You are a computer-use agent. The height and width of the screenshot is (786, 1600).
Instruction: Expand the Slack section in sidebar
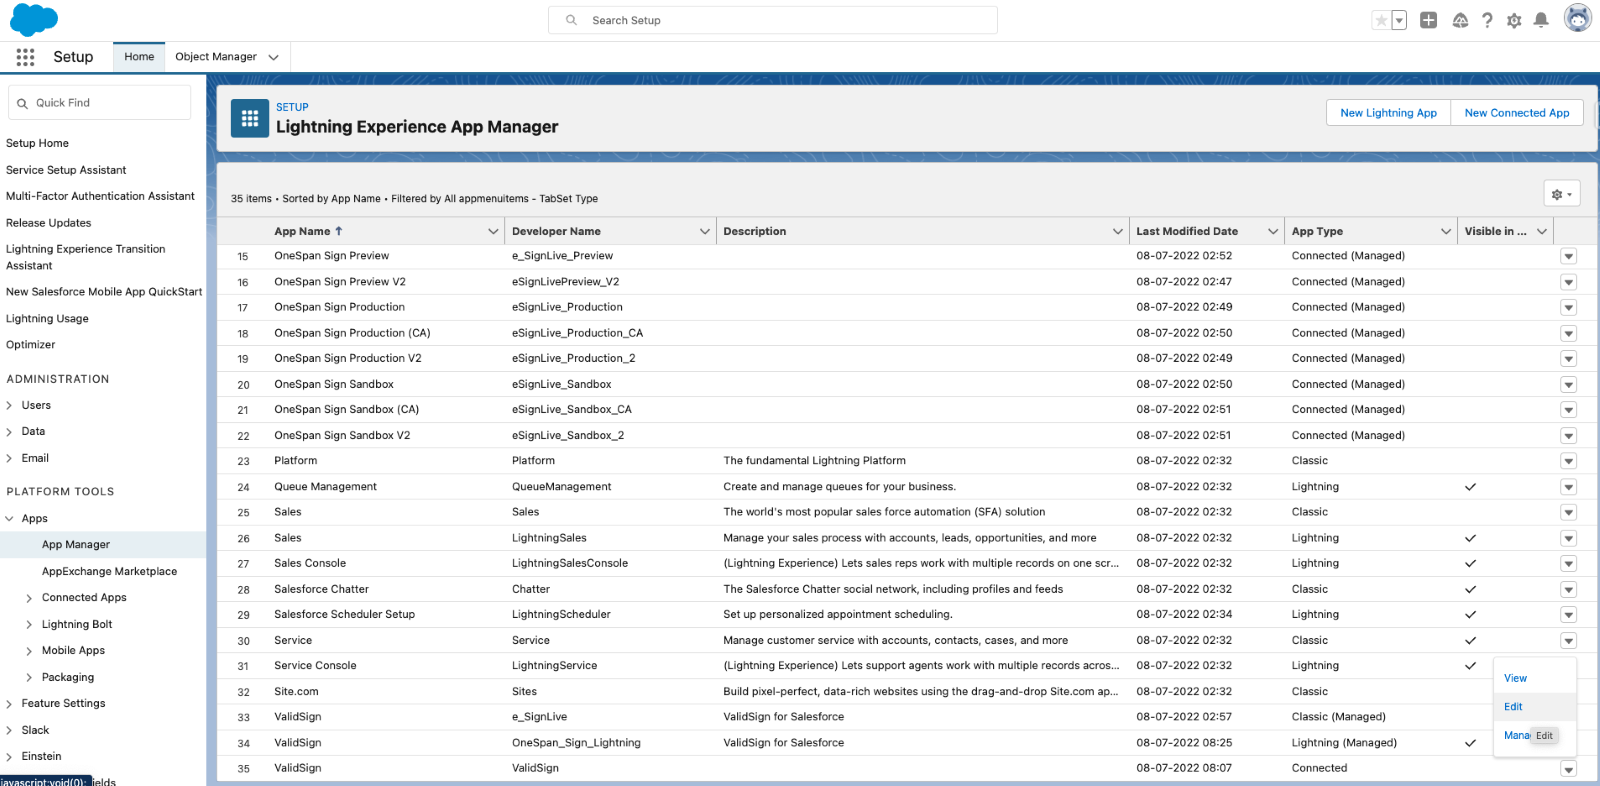coord(9,730)
